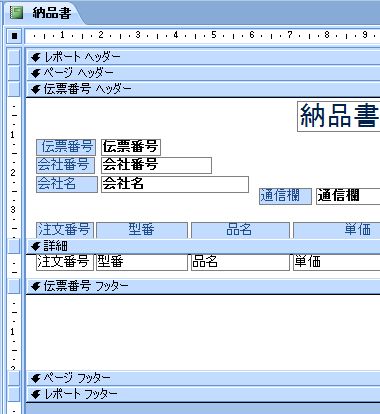Viewport: 380px width, 414px height.
Task: Select the 伝票番号 フッター section bar
Action: tap(203, 286)
